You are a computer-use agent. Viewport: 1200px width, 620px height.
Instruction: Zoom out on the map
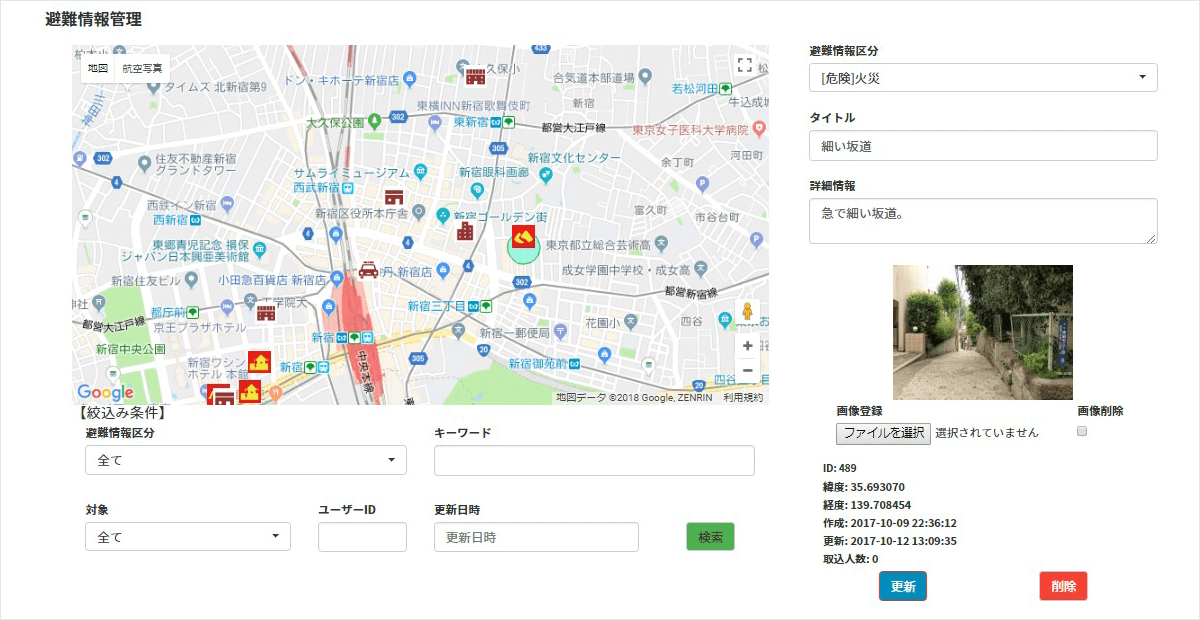pos(747,371)
